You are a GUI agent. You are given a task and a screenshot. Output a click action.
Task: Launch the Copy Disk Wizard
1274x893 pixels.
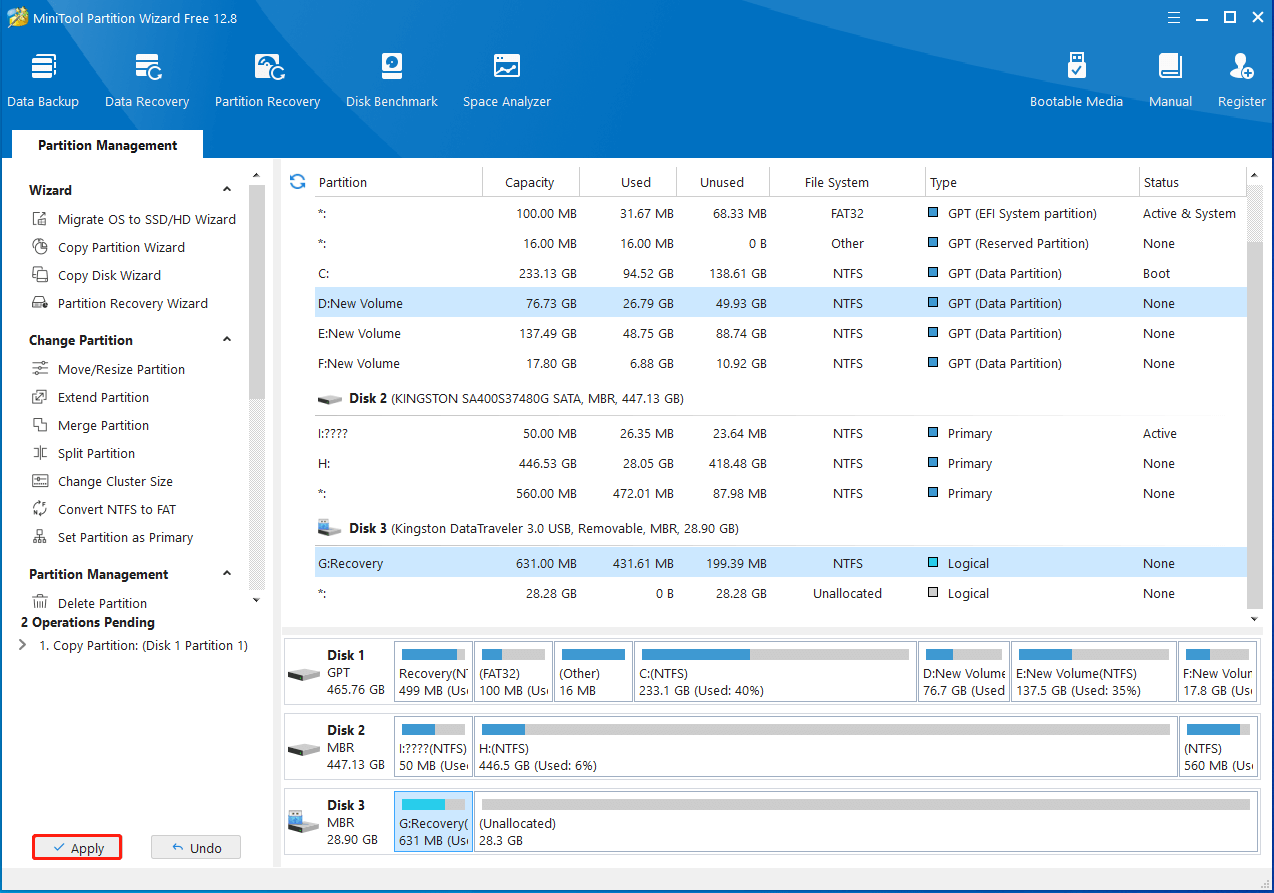[x=97, y=275]
